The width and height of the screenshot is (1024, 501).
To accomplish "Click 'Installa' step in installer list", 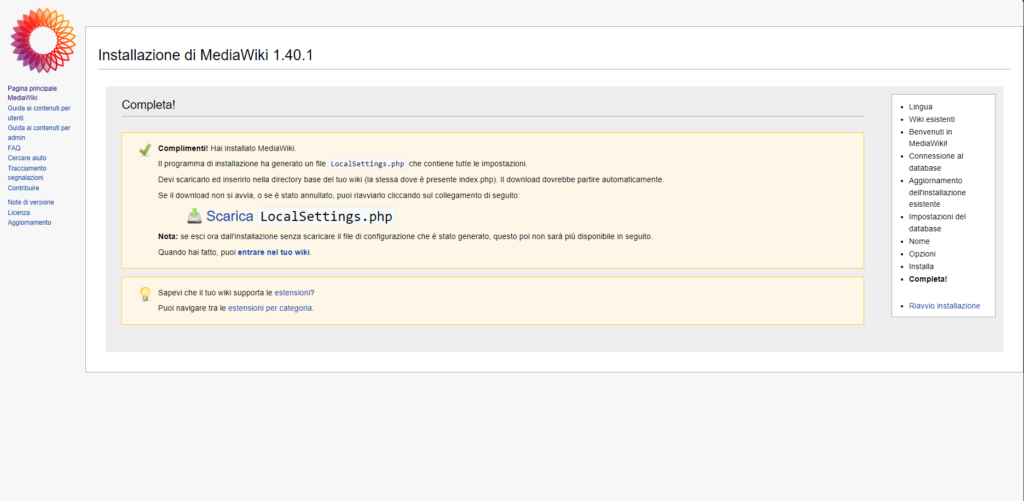I will (921, 267).
